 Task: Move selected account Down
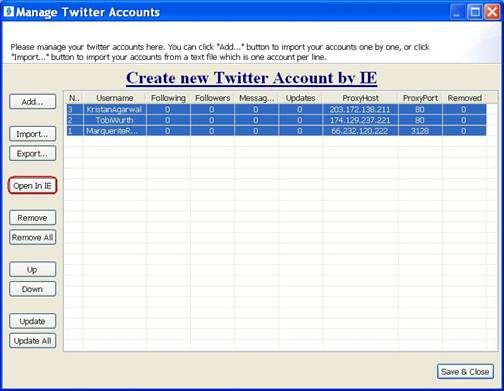[32, 289]
